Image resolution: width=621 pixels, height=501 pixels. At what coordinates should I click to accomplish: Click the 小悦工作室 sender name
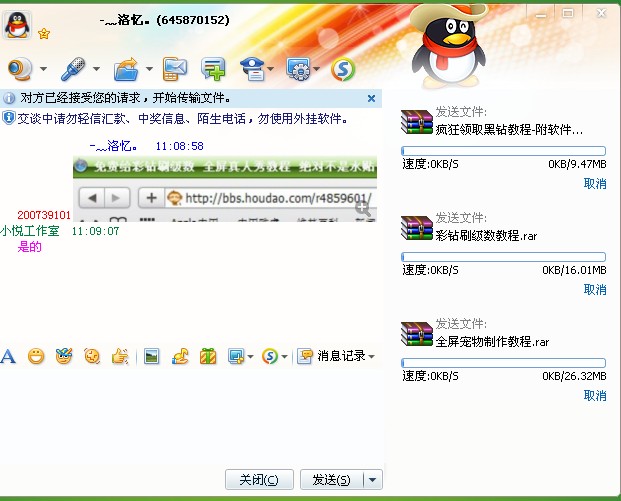[x=30, y=231]
